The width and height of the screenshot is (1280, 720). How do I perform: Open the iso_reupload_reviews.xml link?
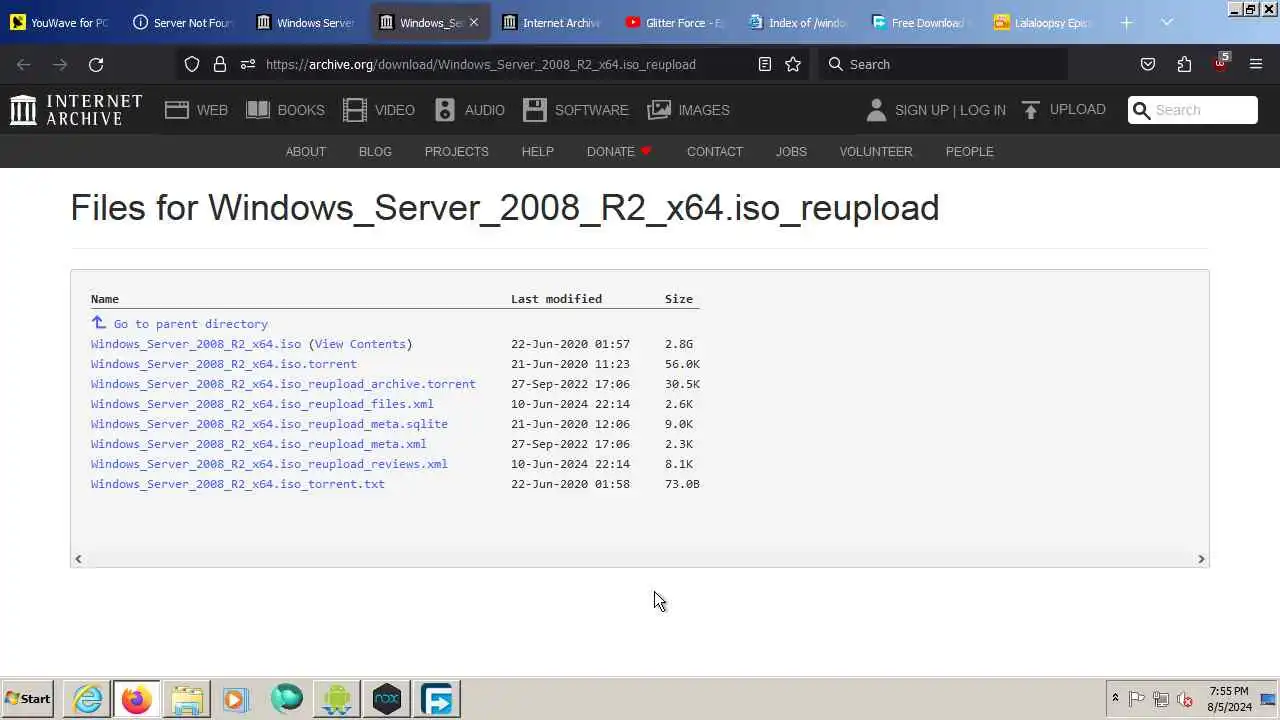pyautogui.click(x=269, y=464)
